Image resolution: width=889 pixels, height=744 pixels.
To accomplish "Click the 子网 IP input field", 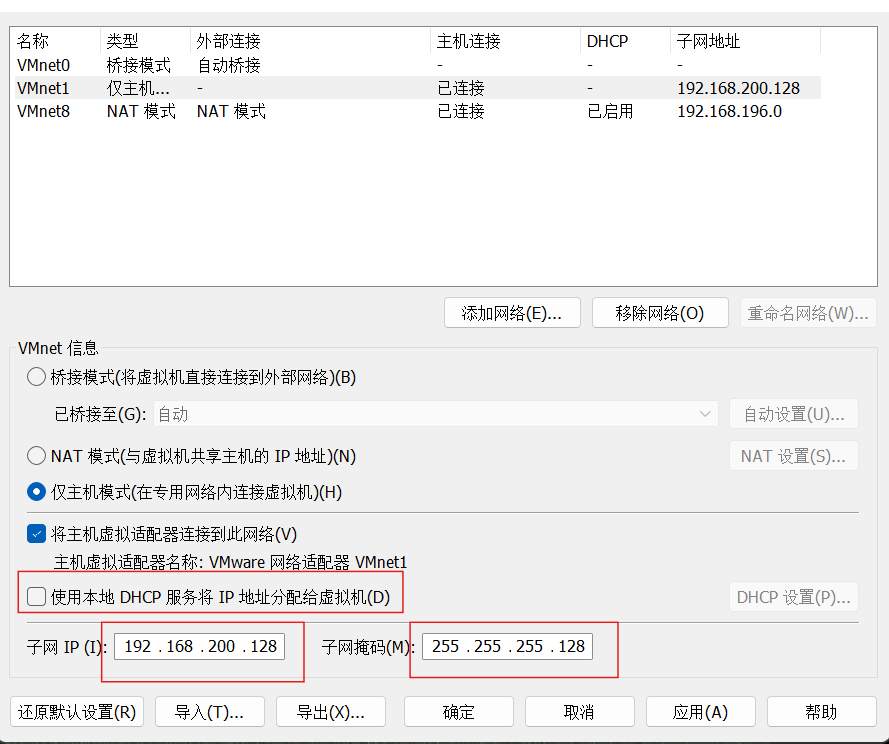I will coord(200,646).
